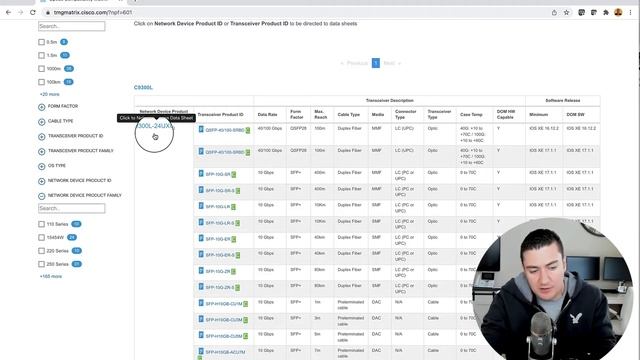Image resolution: width=640 pixels, height=360 pixels.
Task: Show the +20 more reach options
Action: (49, 94)
